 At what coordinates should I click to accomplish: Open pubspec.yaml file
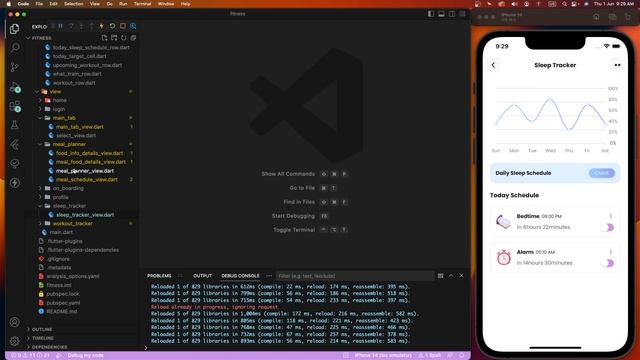click(x=63, y=303)
